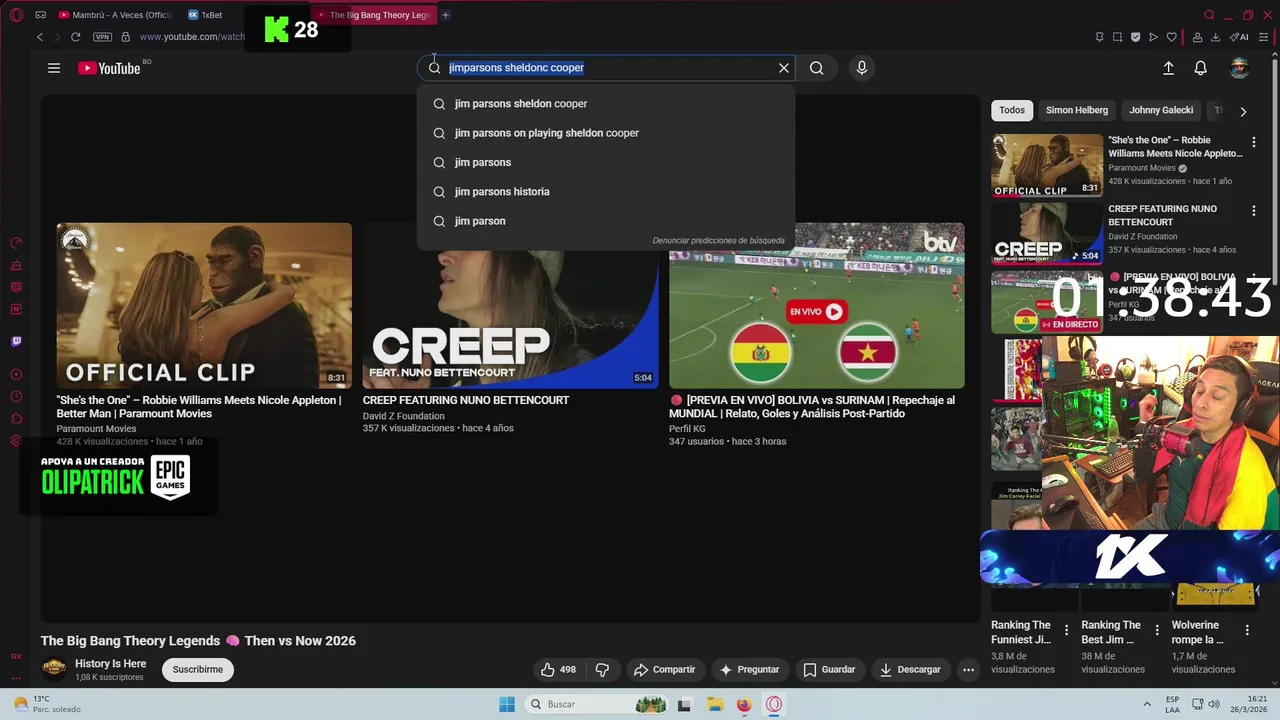This screenshot has height=720, width=1280.
Task: Start voice search with microphone
Action: pyautogui.click(x=862, y=68)
